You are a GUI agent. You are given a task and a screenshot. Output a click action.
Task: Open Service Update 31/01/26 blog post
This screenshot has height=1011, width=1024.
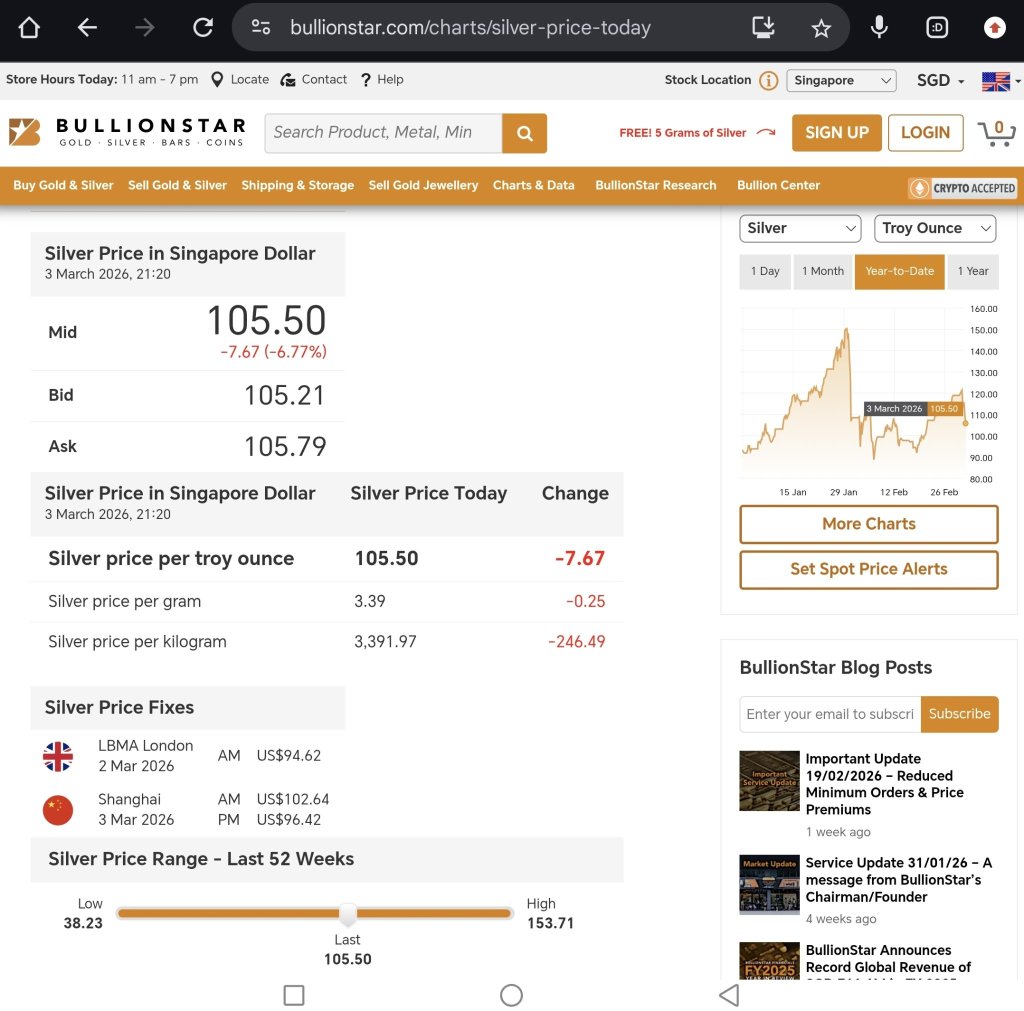coord(898,879)
